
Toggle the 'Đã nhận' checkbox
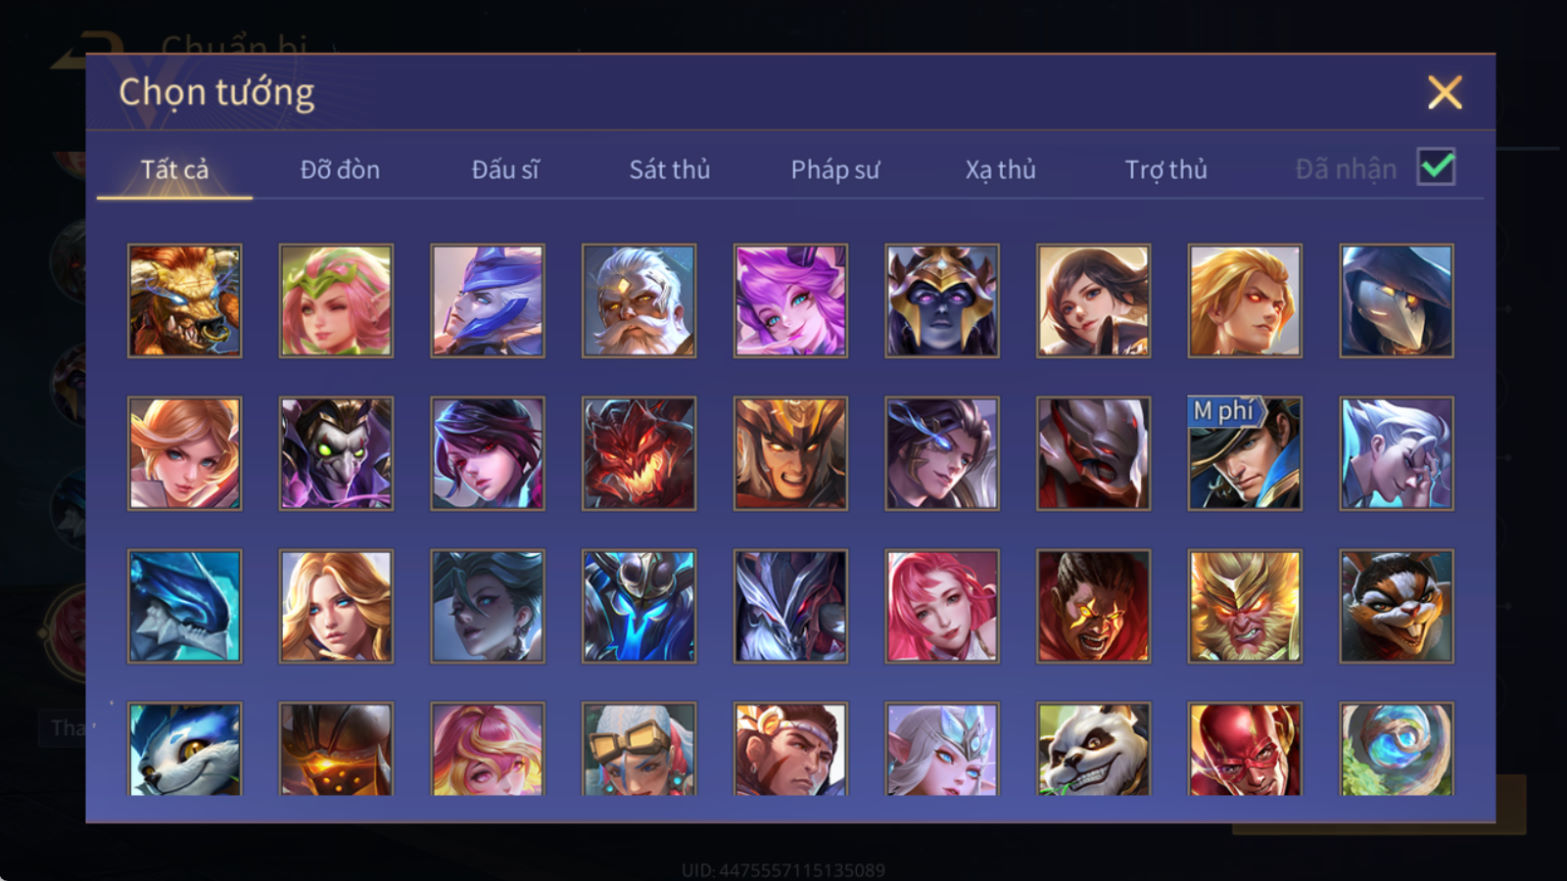tap(1436, 167)
